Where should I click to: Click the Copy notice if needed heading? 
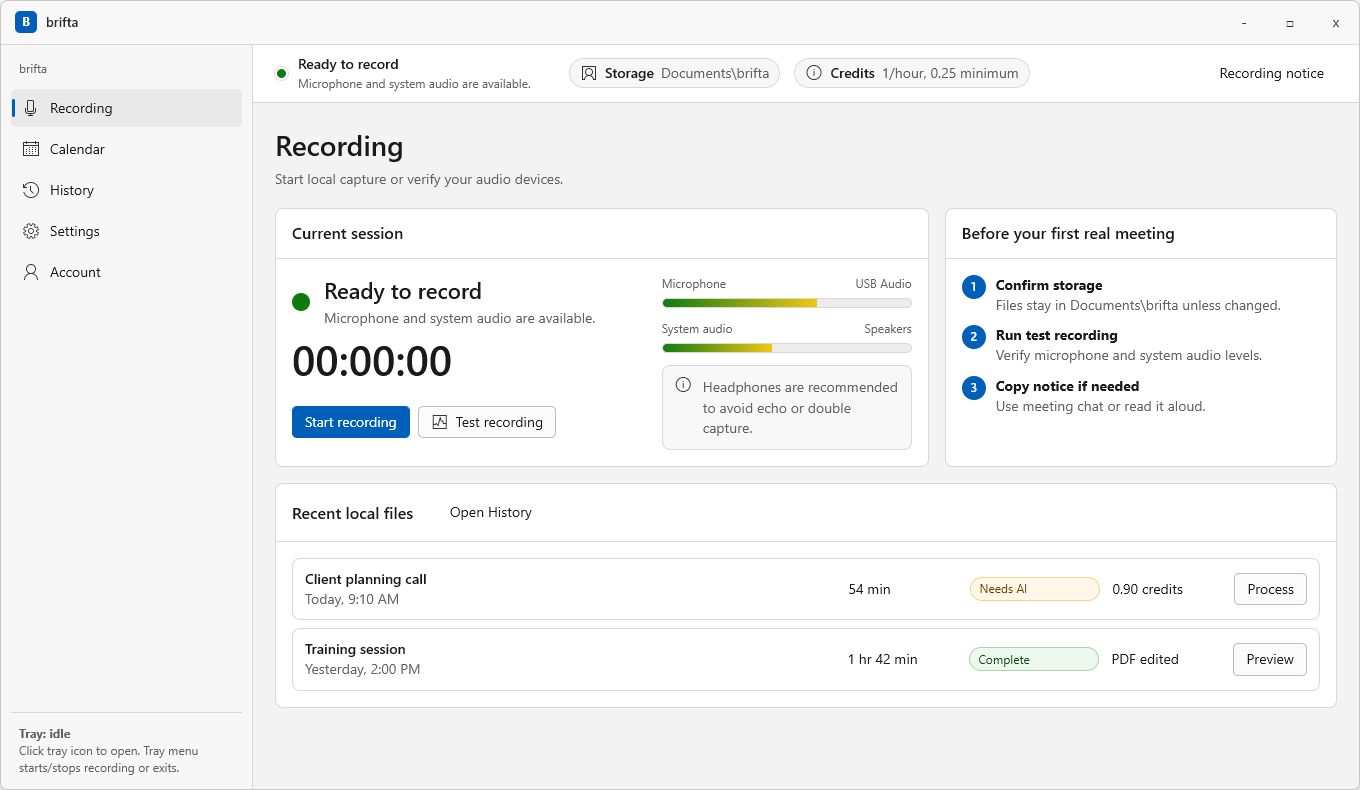[x=1067, y=386]
